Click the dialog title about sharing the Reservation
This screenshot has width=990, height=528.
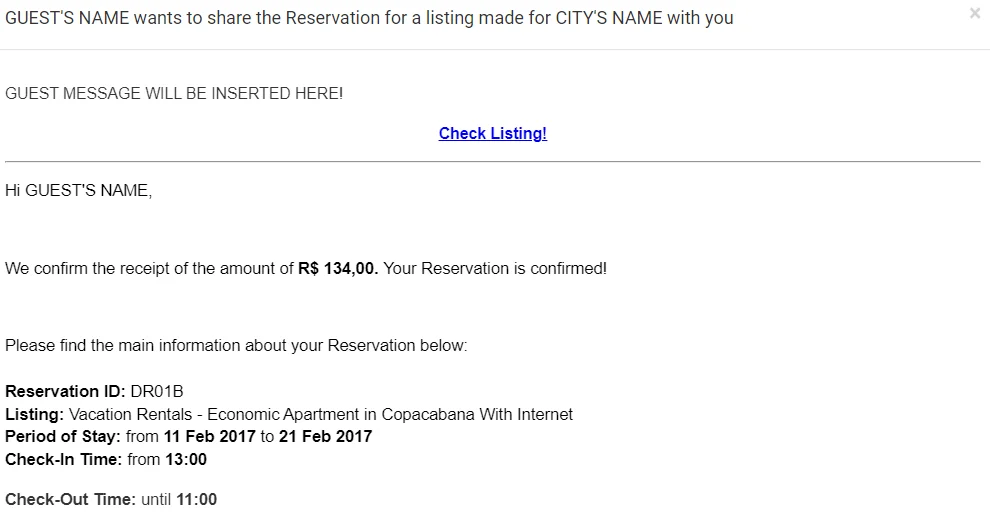tap(369, 18)
